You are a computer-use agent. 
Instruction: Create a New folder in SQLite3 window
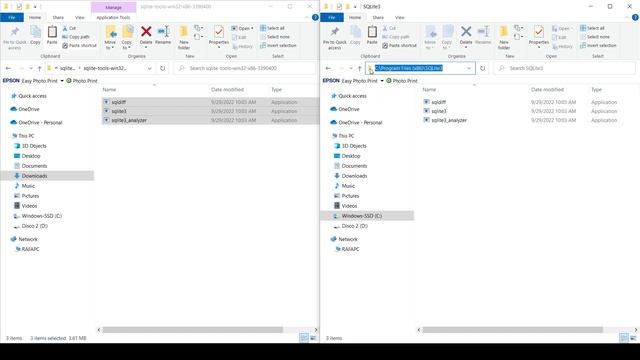(x=504, y=38)
